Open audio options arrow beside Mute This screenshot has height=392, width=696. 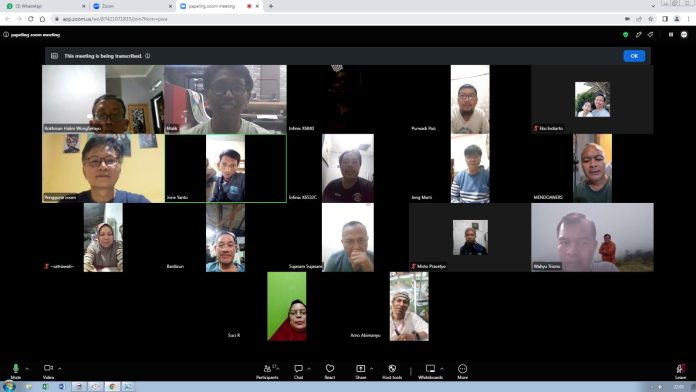(x=27, y=368)
